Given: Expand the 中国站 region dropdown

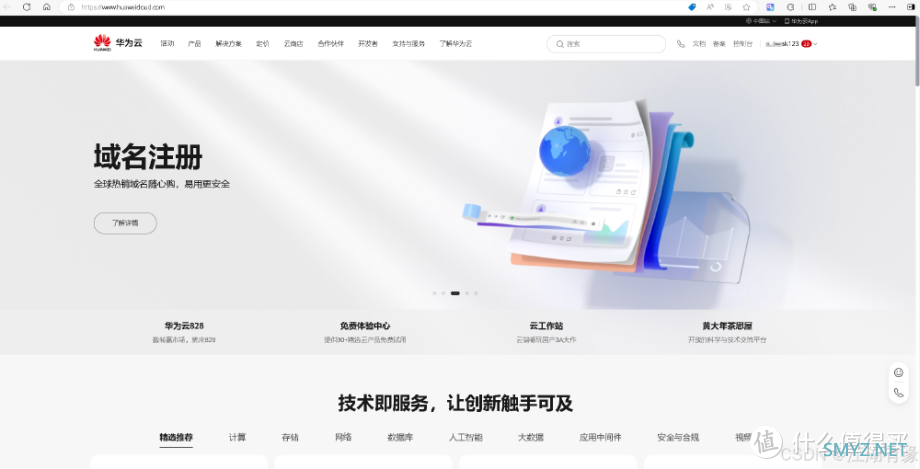Looking at the screenshot, I should click(x=761, y=21).
